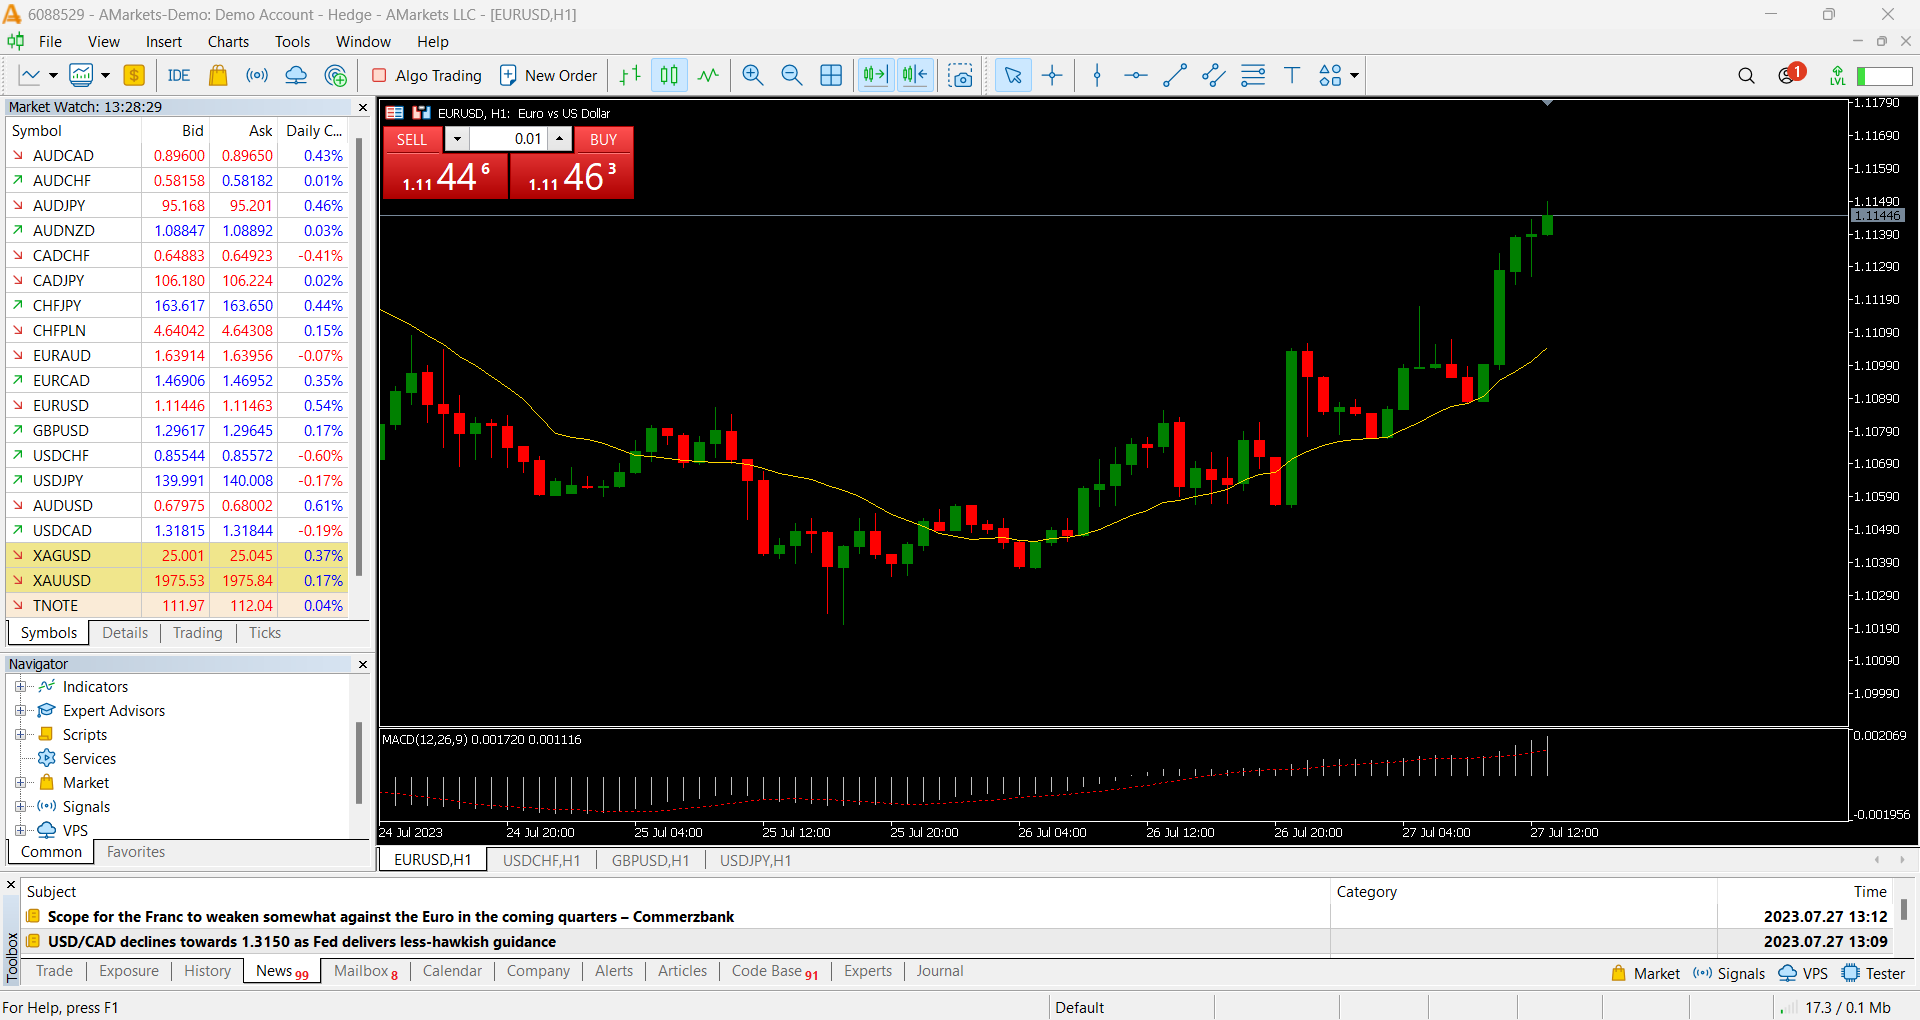Switch chart to candlesticks type
The height and width of the screenshot is (1020, 1920).
(x=669, y=75)
